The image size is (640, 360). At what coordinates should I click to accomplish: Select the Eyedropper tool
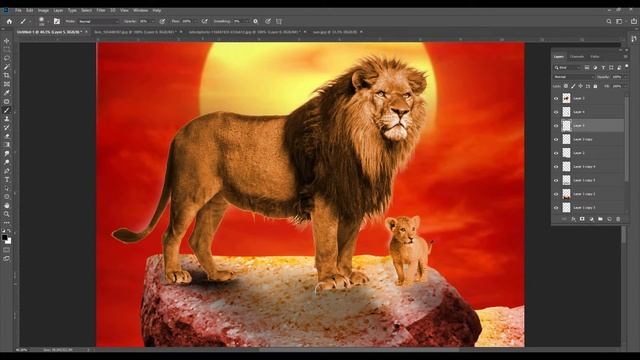(7, 93)
